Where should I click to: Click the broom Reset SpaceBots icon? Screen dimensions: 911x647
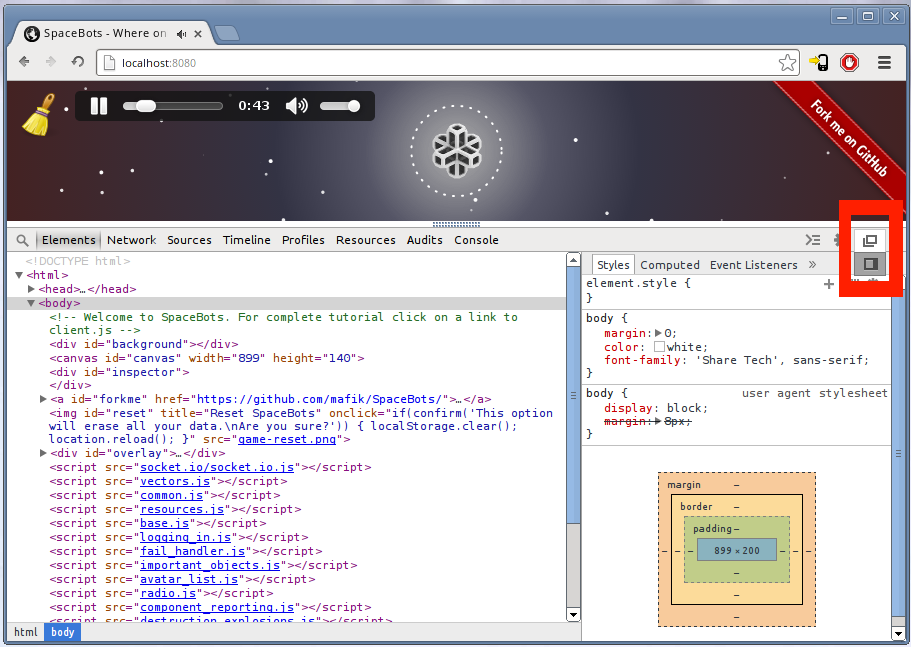[x=38, y=114]
